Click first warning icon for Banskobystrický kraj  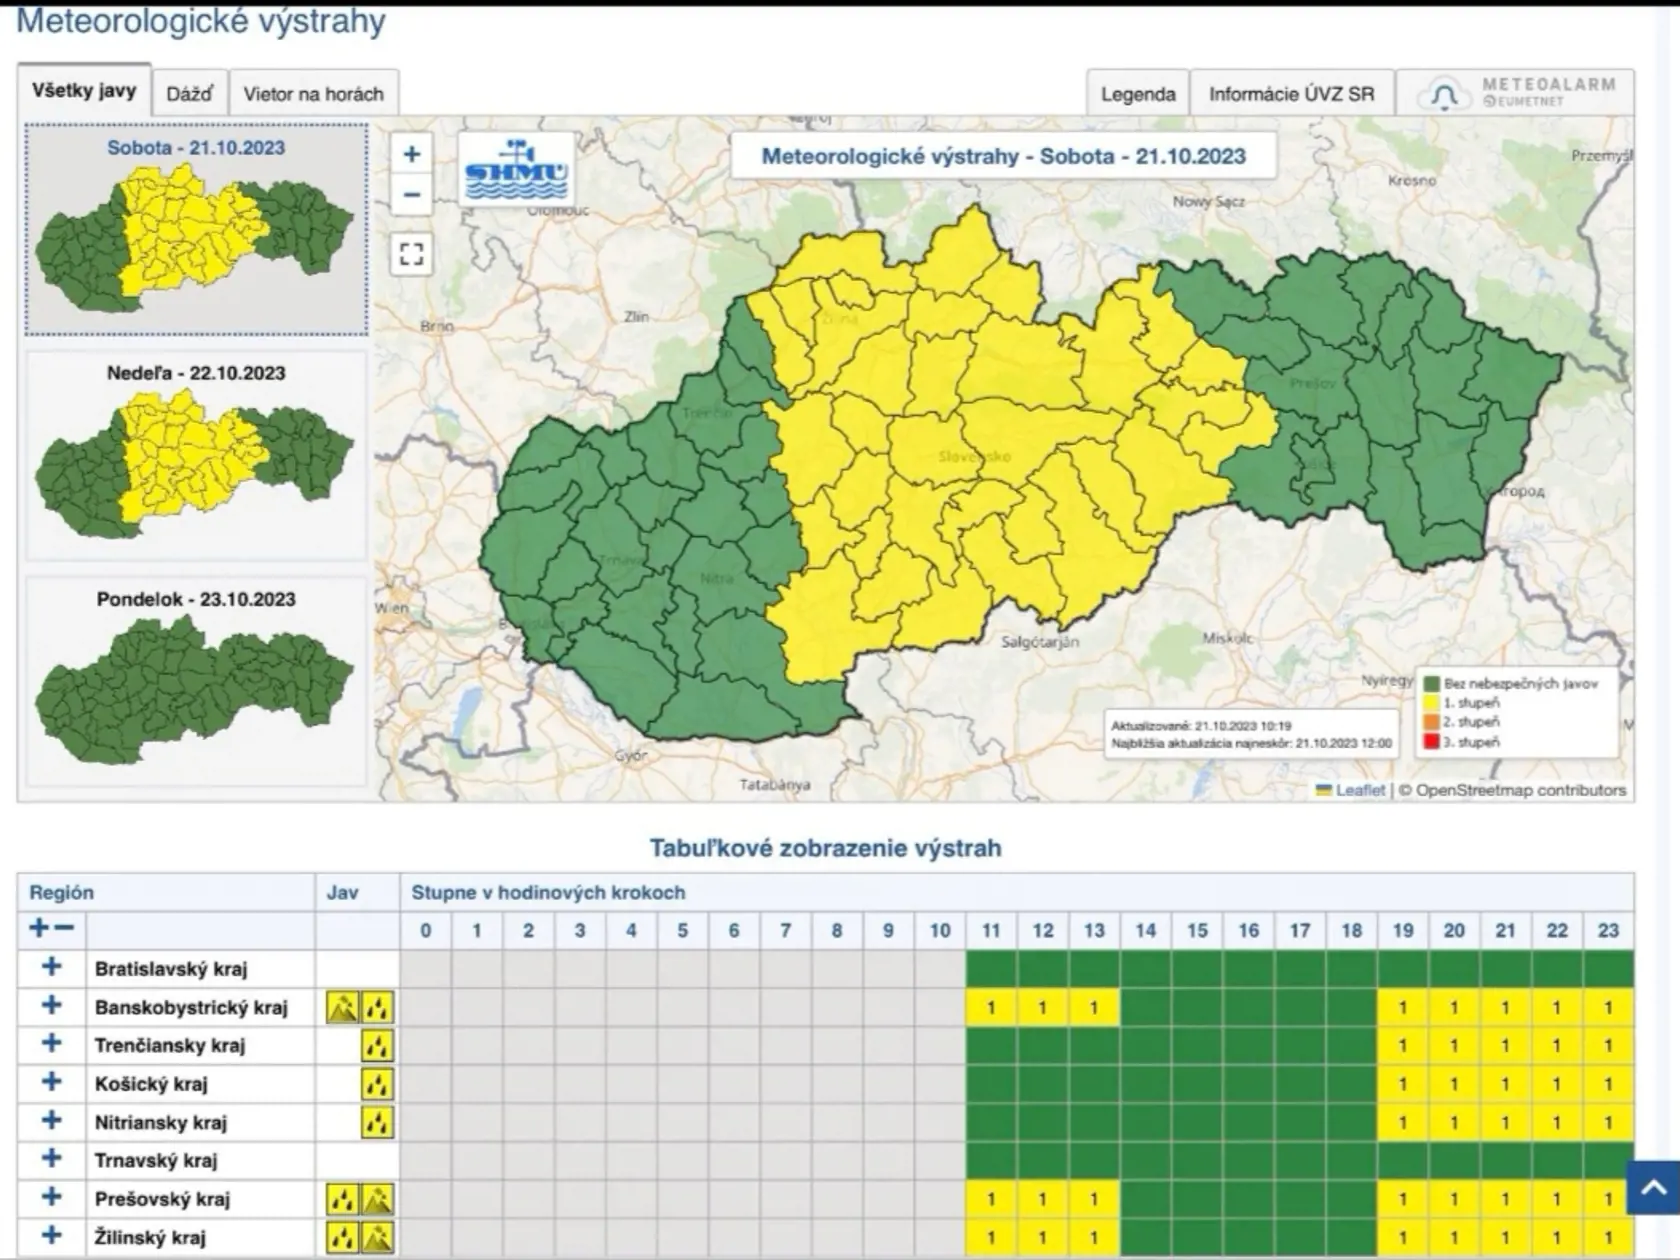(x=343, y=1007)
